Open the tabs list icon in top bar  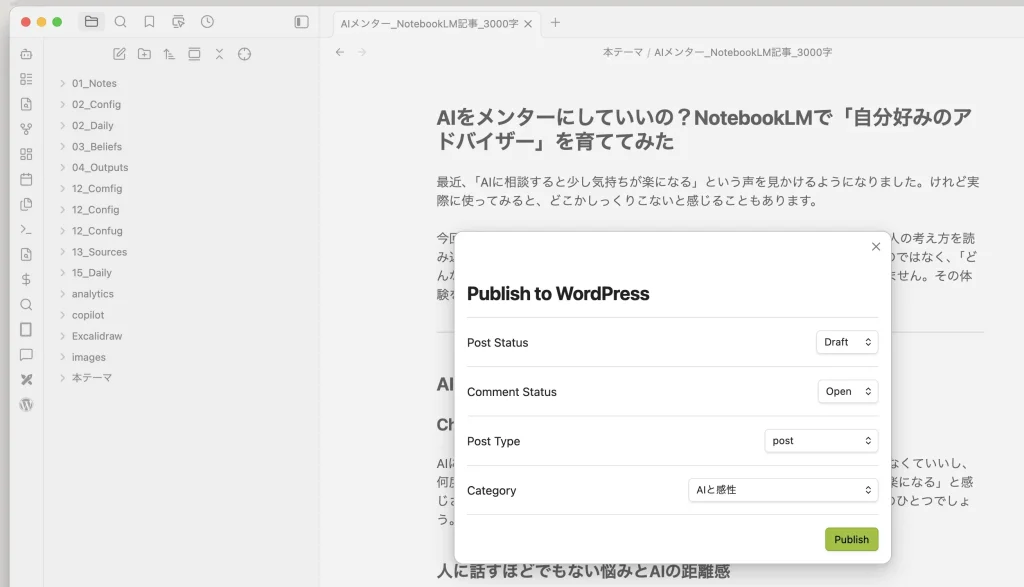pos(178,22)
